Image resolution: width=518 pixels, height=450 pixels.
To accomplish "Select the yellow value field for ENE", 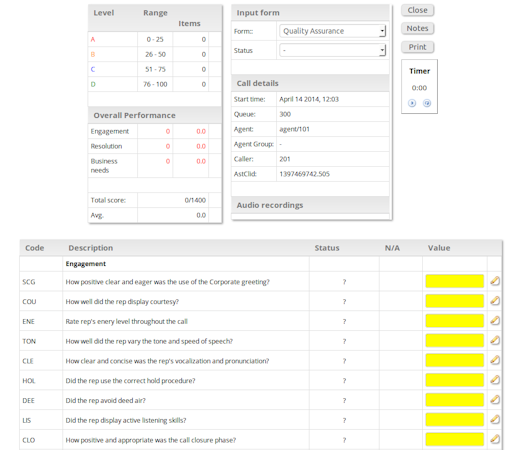I will (x=455, y=321).
